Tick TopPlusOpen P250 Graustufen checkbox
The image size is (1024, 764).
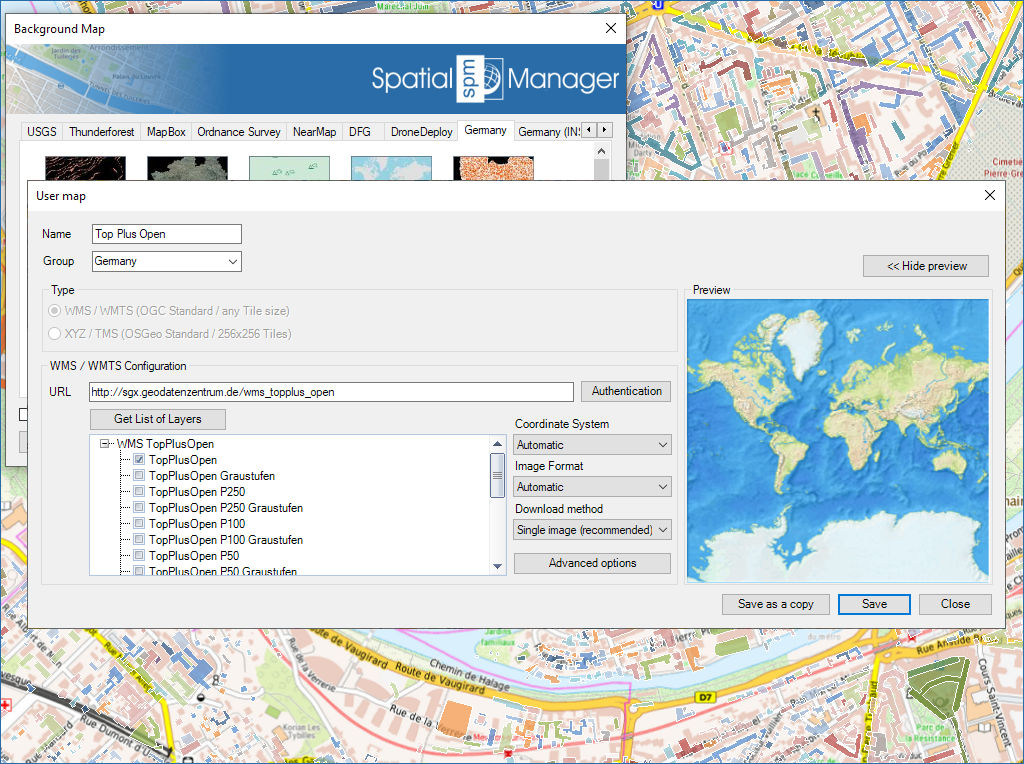139,507
